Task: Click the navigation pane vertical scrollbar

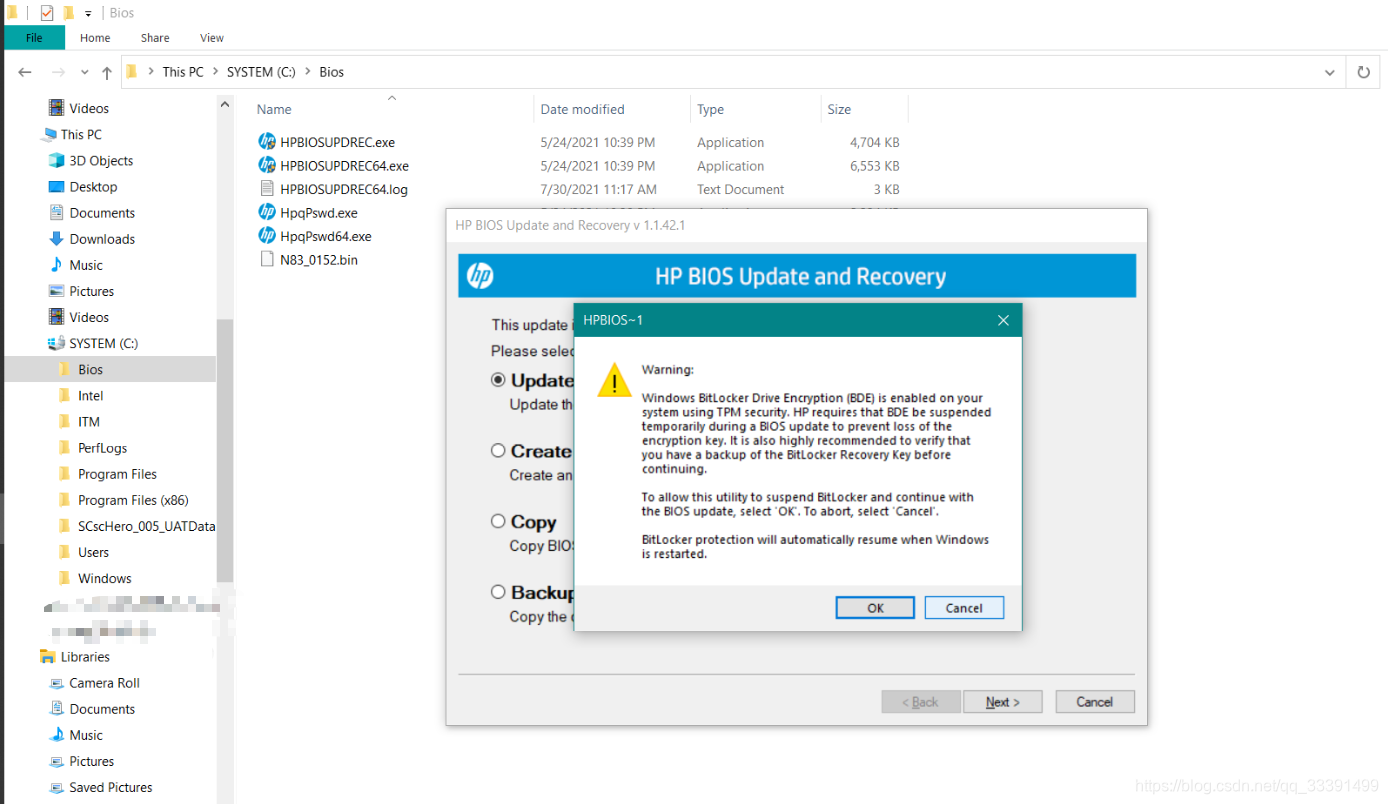Action: point(225,450)
